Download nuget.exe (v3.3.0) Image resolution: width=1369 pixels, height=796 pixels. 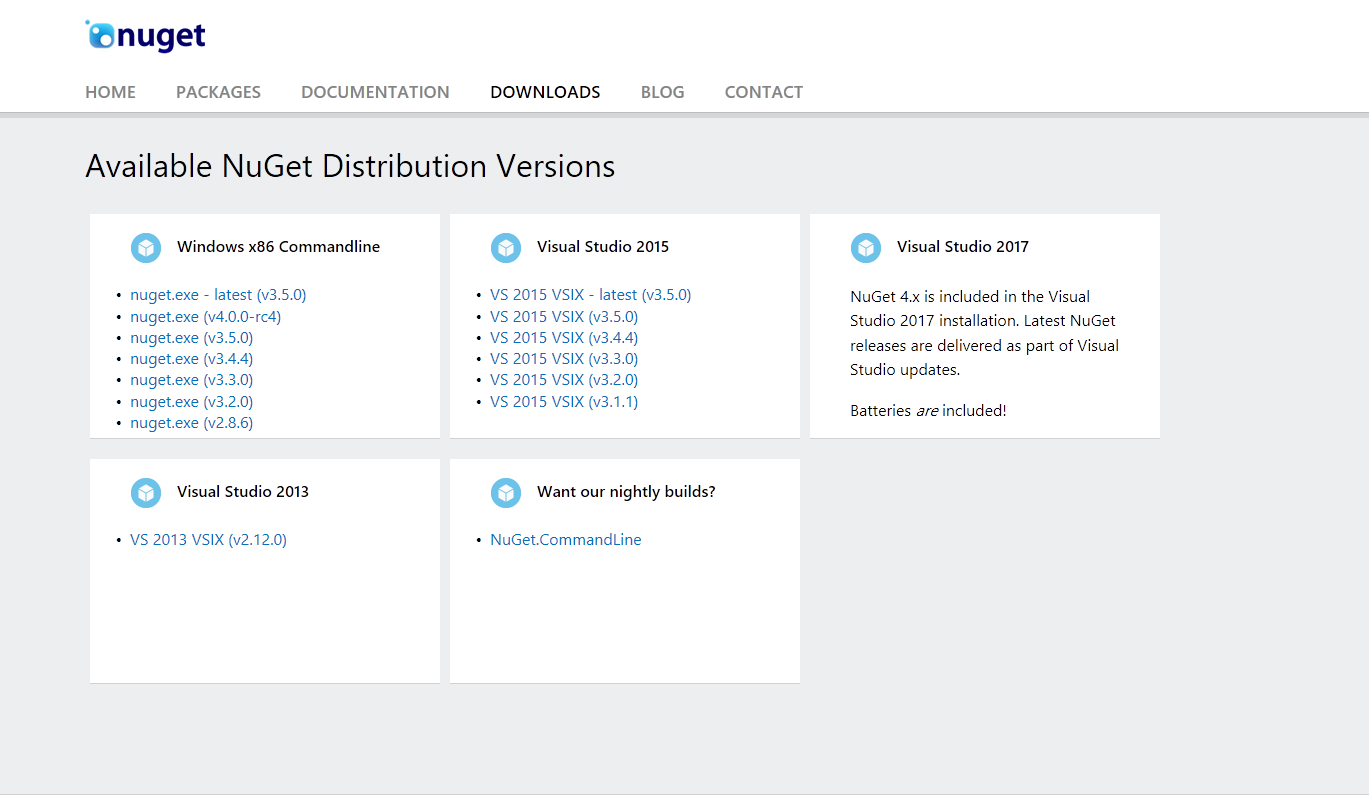[191, 380]
